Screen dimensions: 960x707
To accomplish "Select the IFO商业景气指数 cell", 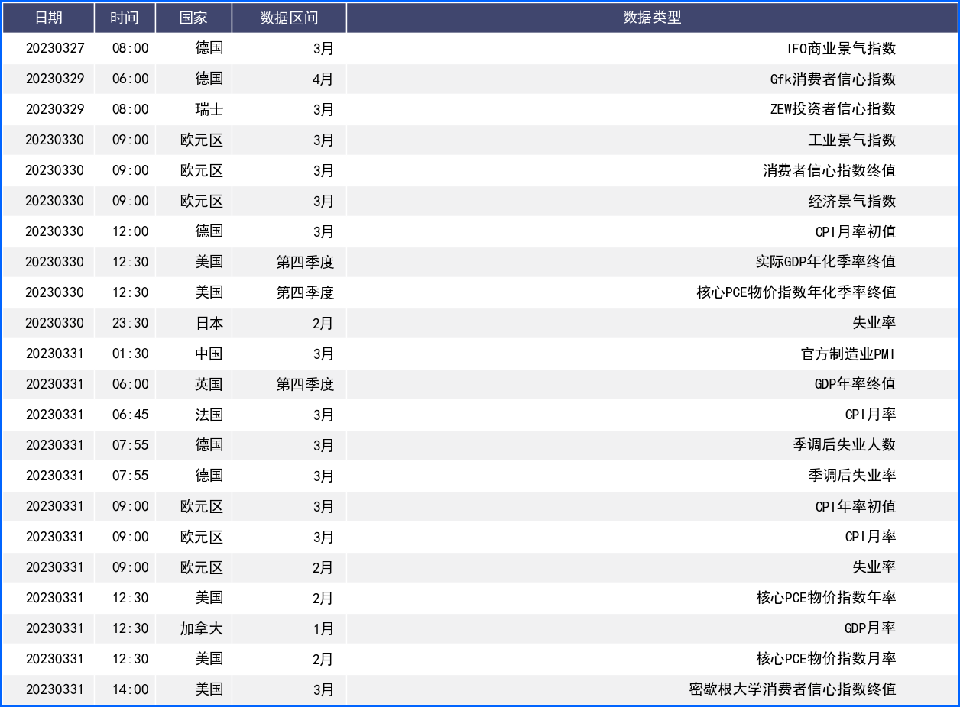I will [x=840, y=48].
